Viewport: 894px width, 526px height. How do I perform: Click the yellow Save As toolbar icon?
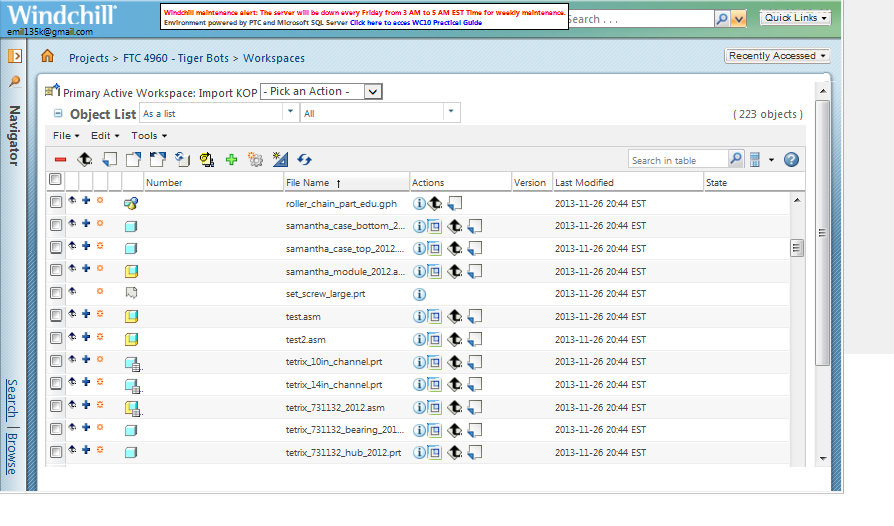[x=206, y=160]
